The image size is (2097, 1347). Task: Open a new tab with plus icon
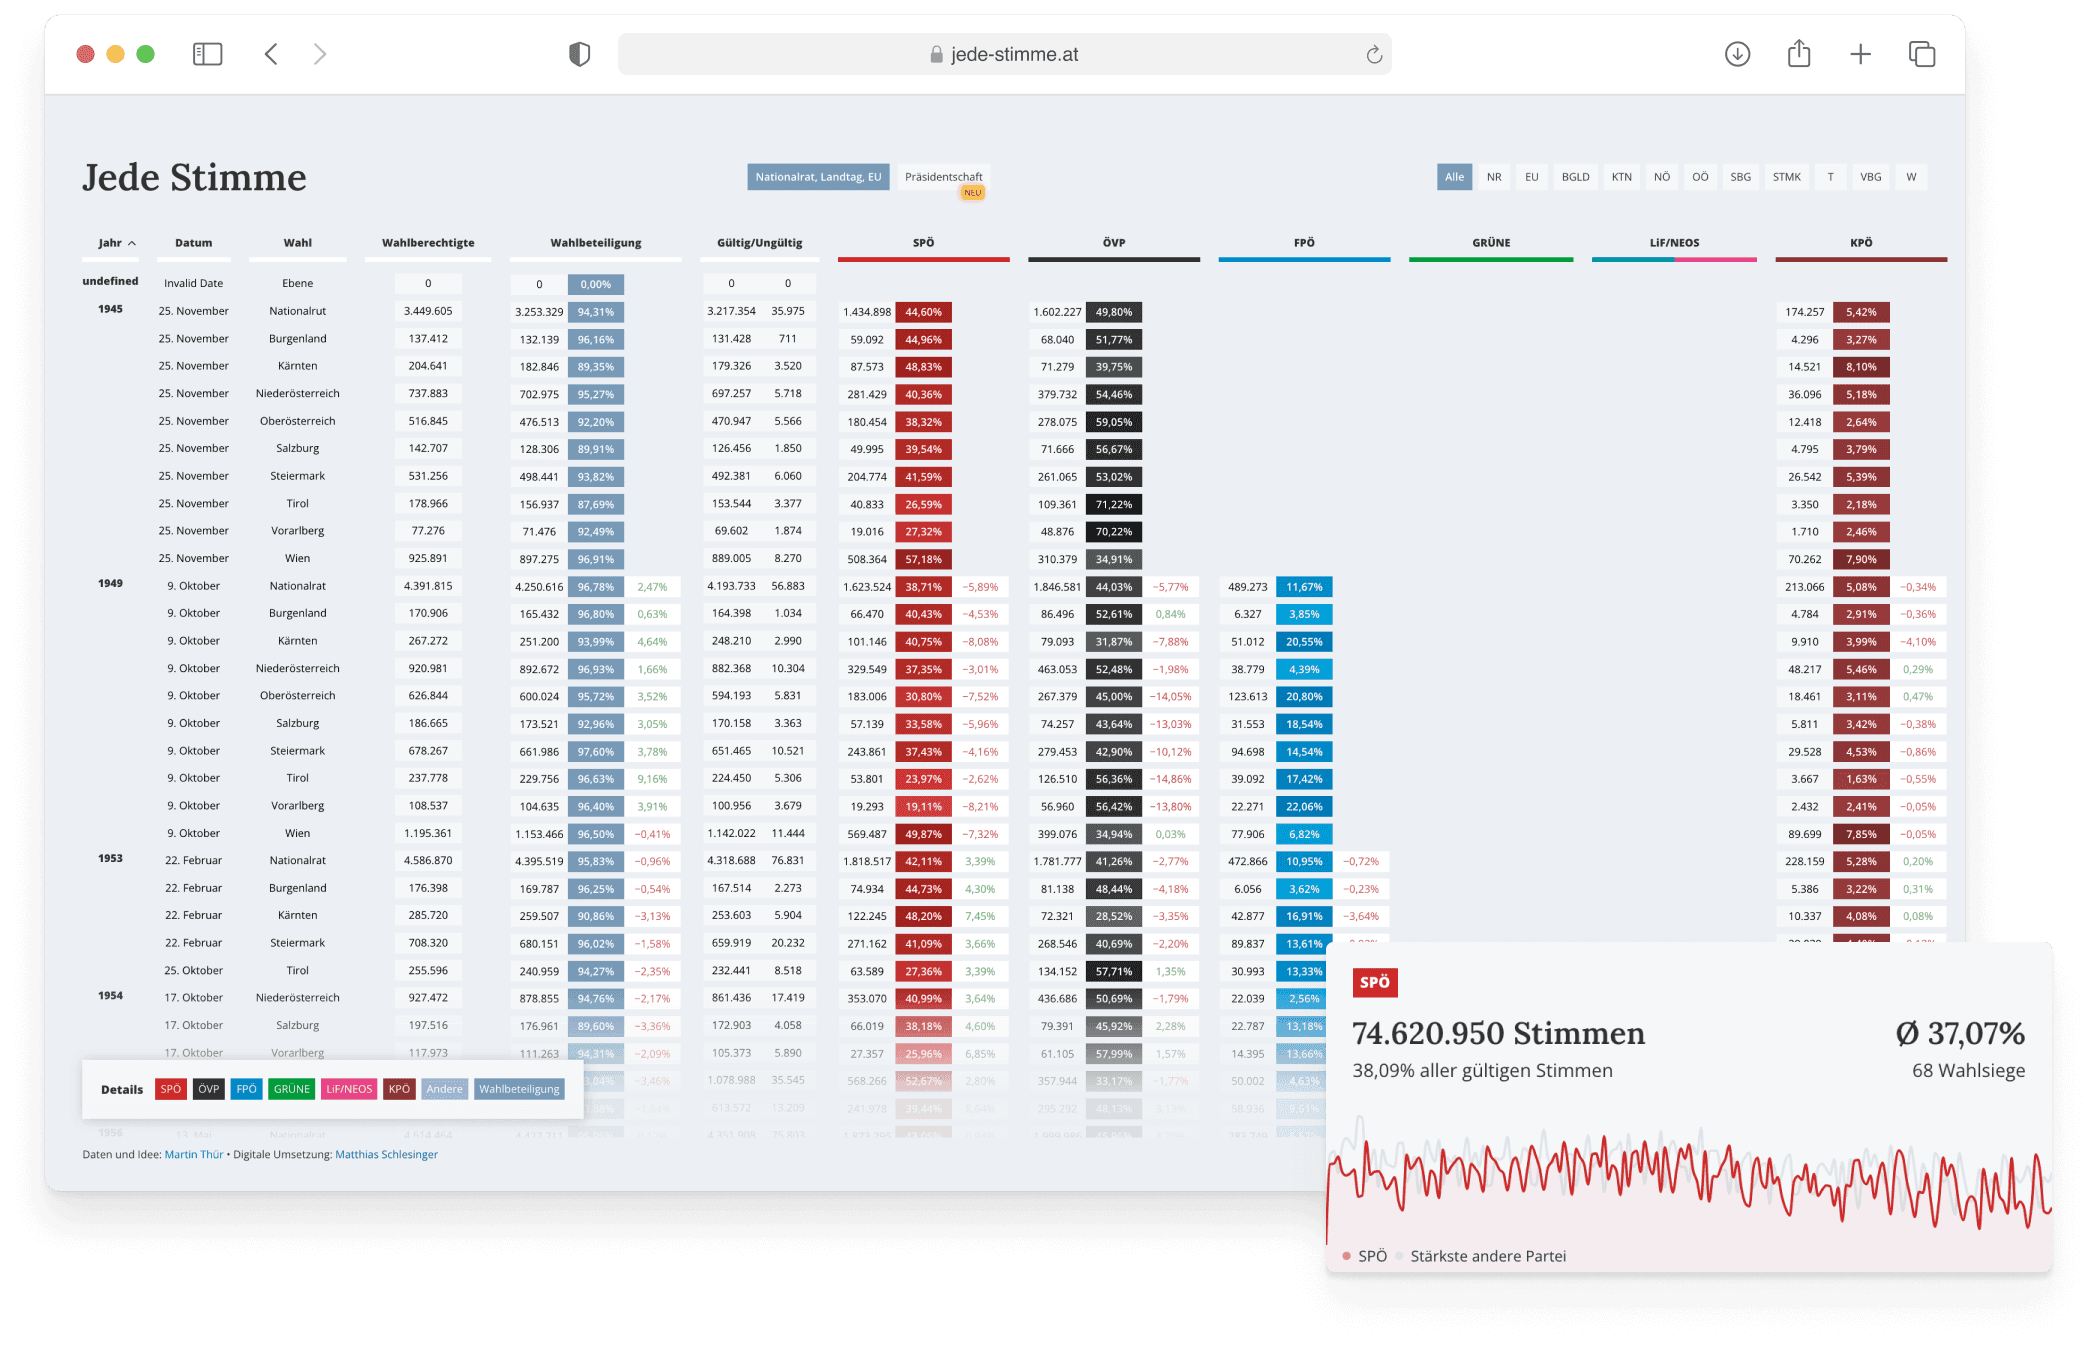point(1860,54)
